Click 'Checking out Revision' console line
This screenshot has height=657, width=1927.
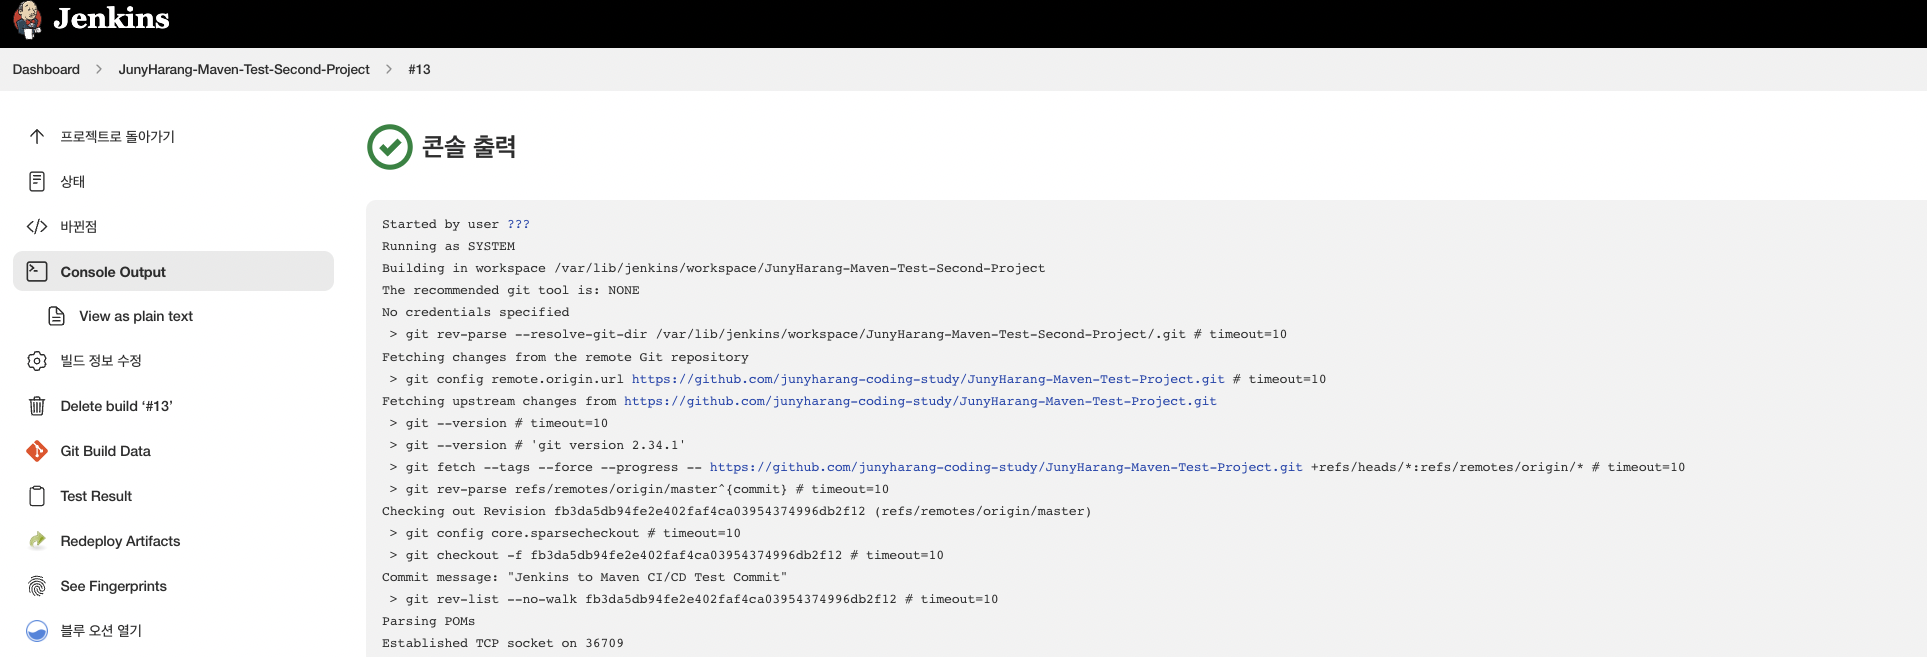[x=736, y=511]
